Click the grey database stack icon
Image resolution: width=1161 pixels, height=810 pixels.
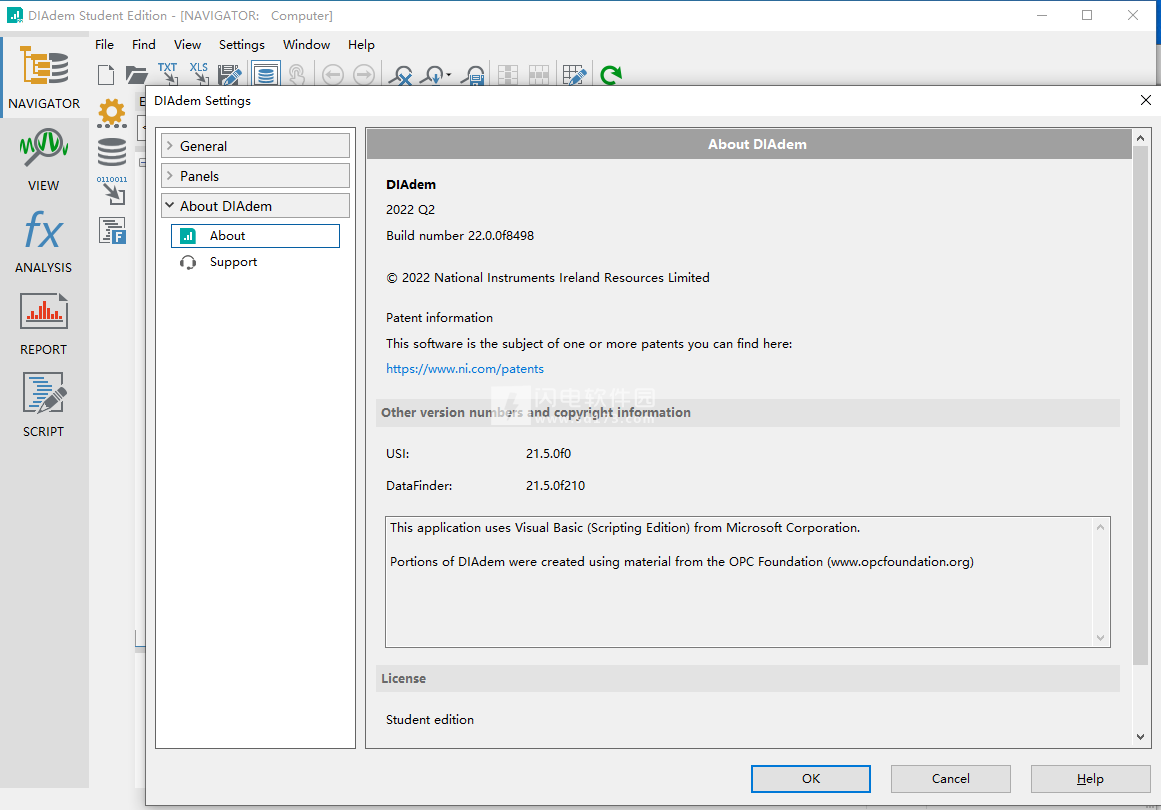[x=112, y=152]
